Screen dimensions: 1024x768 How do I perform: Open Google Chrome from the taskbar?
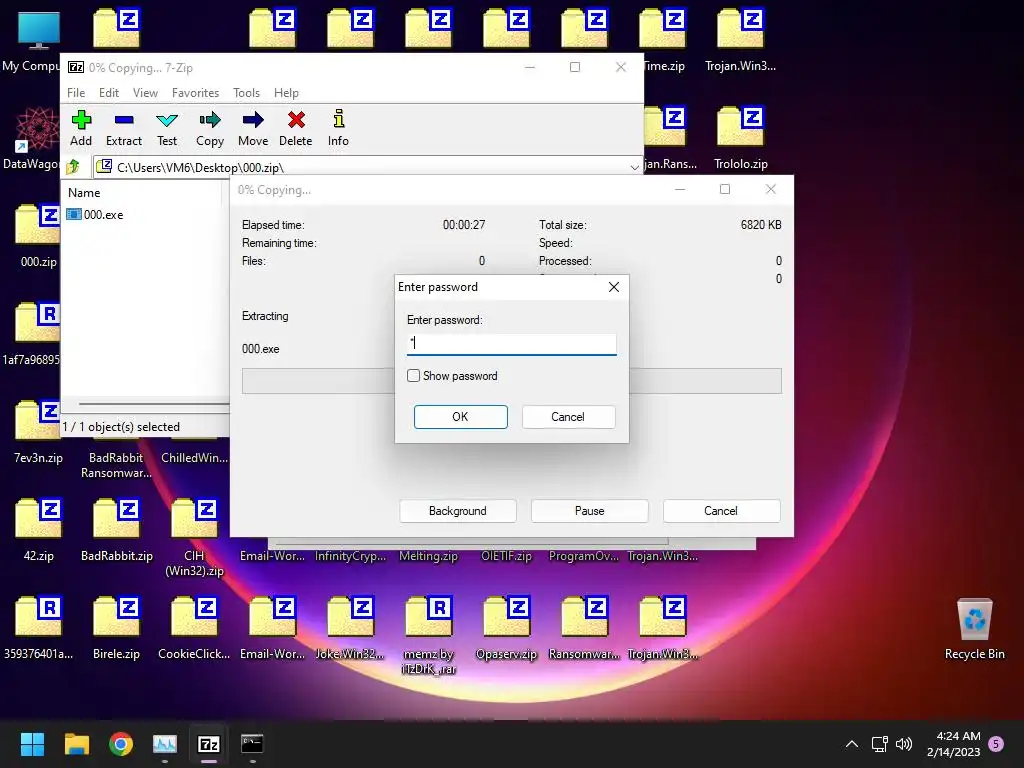pyautogui.click(x=121, y=744)
